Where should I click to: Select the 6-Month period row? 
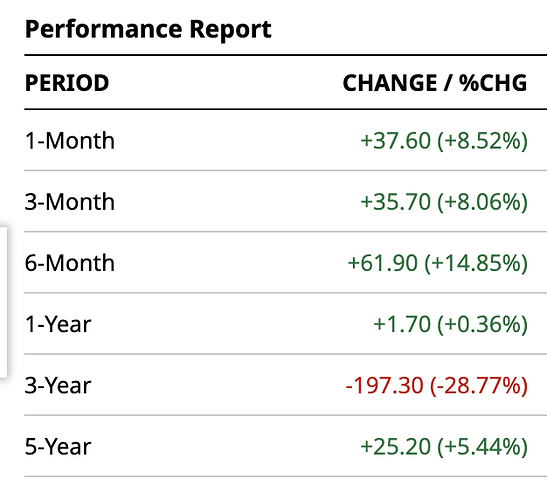pyautogui.click(x=286, y=262)
